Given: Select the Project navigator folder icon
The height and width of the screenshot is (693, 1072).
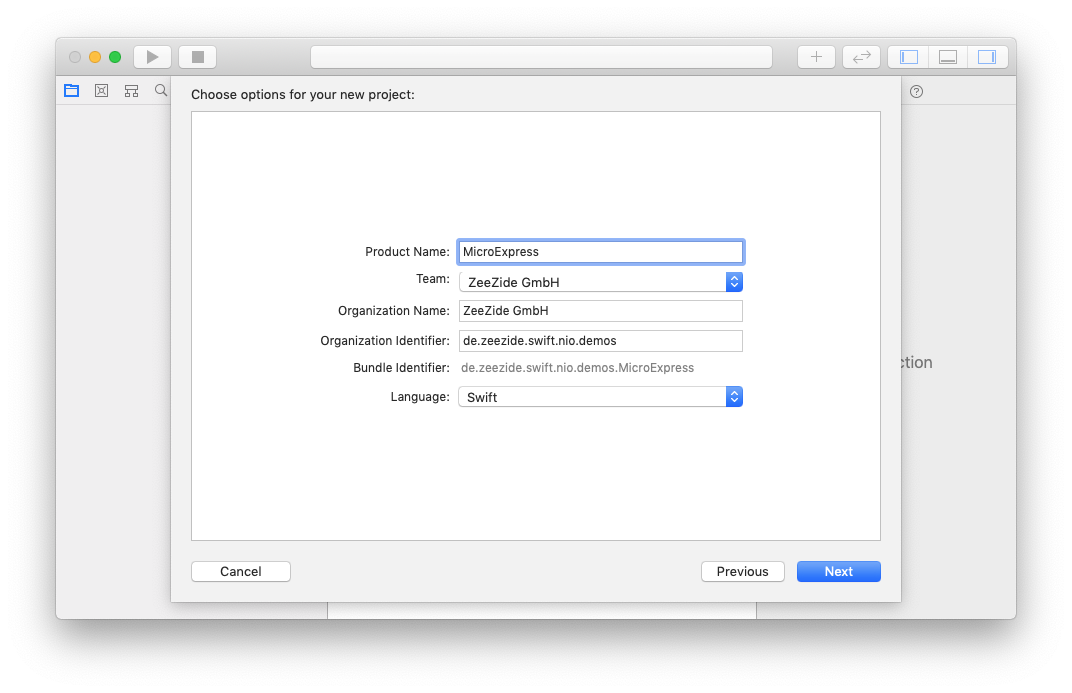Looking at the screenshot, I should 72,90.
